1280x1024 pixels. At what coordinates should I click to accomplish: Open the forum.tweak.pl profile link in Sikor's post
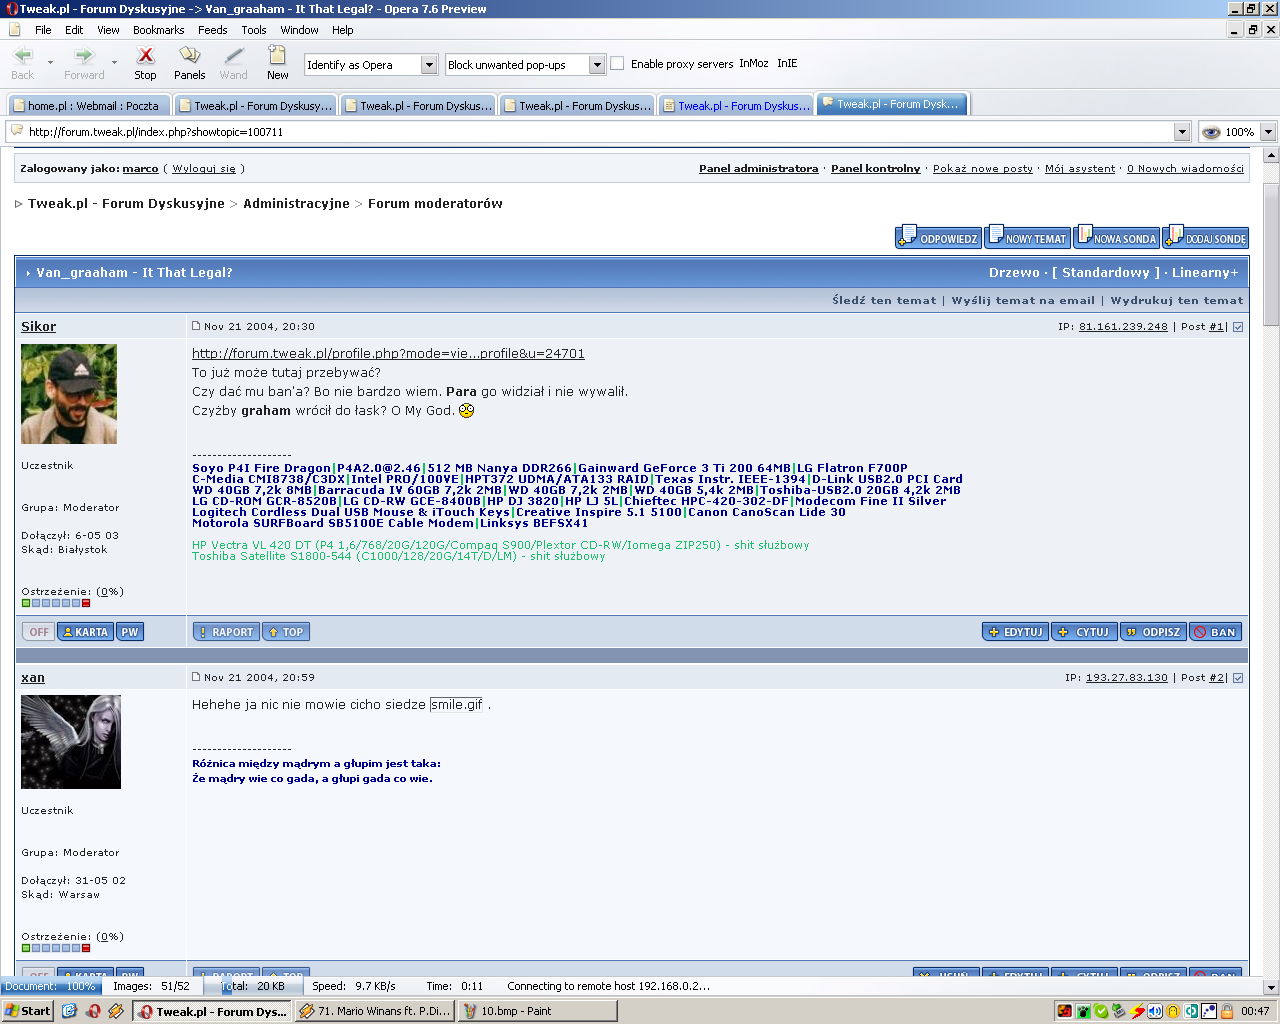tap(388, 353)
